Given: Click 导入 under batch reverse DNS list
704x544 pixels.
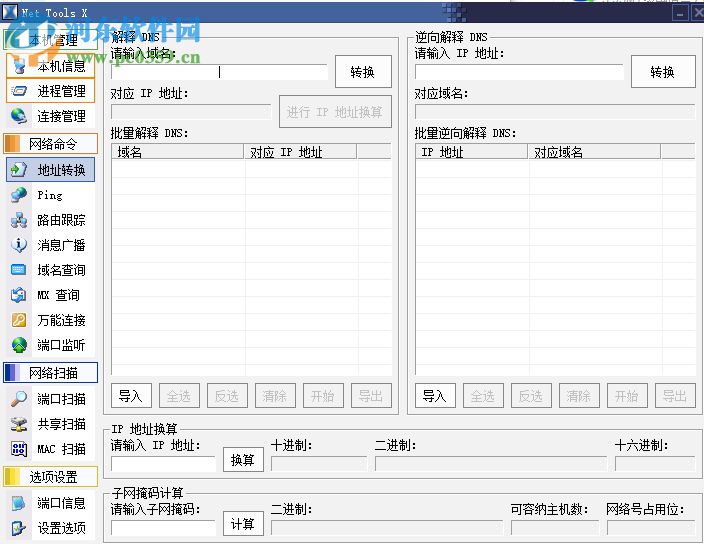Looking at the screenshot, I should tap(435, 396).
